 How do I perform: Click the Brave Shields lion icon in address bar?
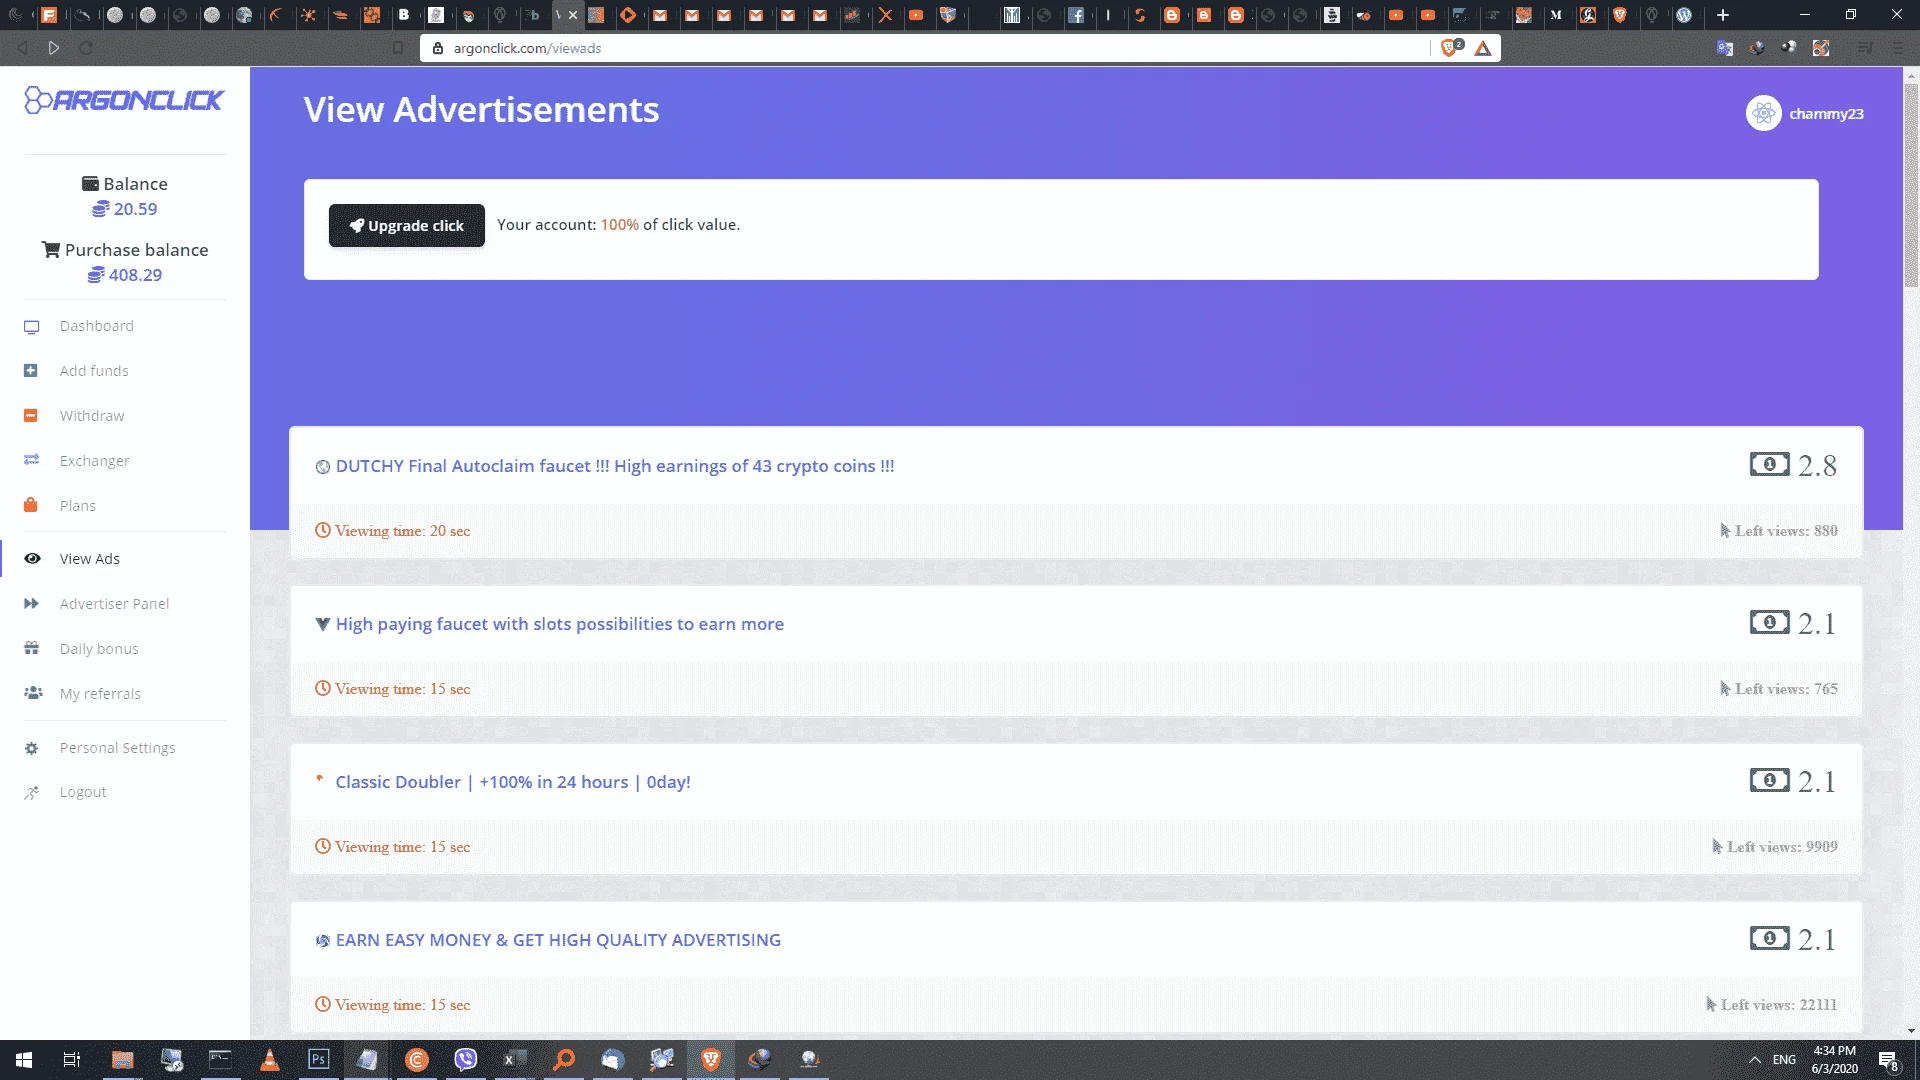(x=1450, y=48)
